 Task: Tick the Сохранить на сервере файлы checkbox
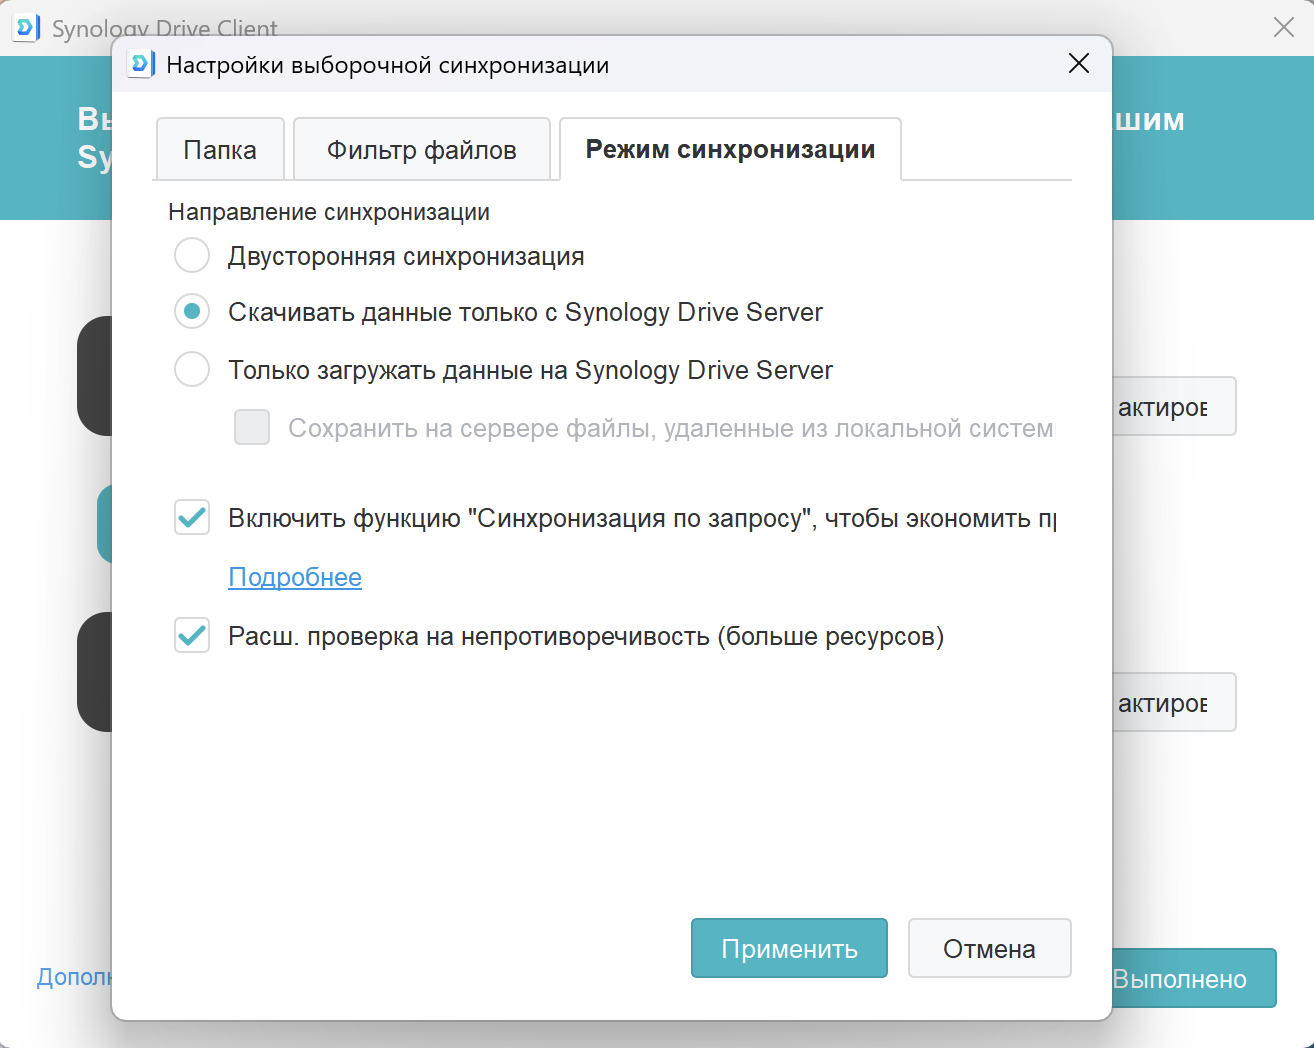pyautogui.click(x=252, y=428)
